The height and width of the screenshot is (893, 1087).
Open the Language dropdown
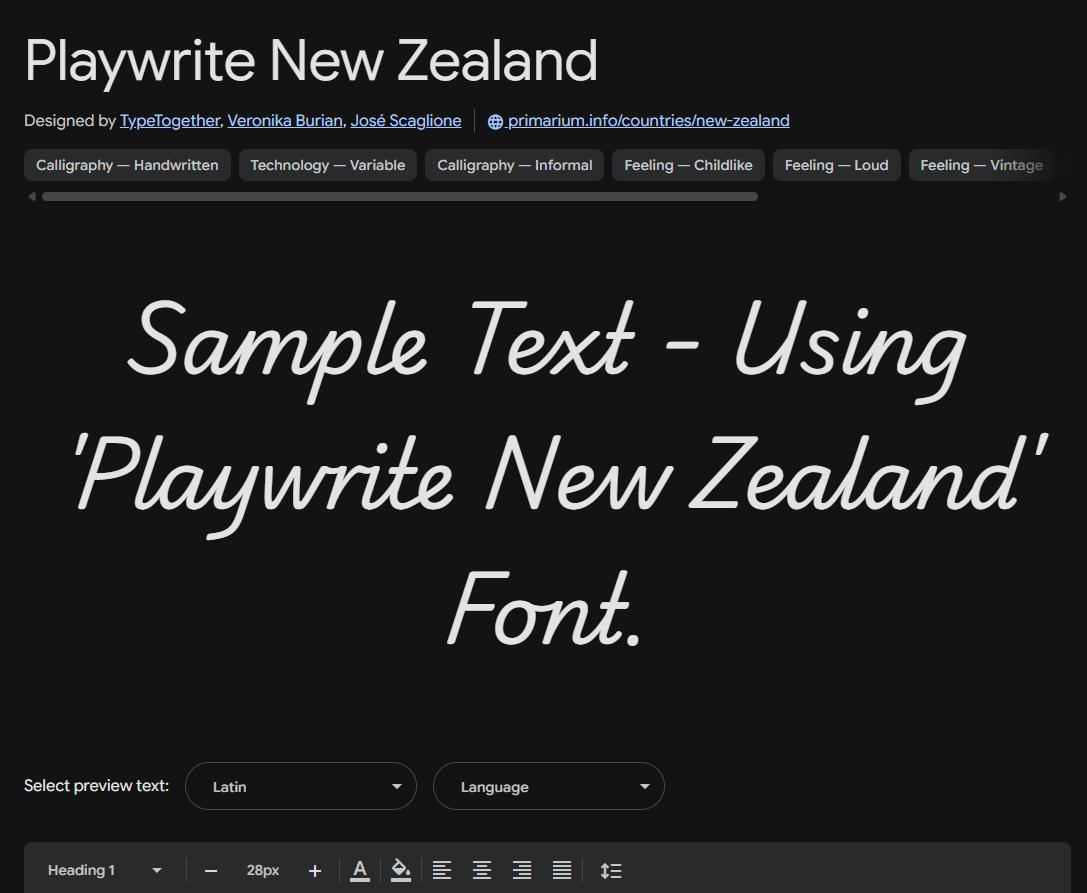pyautogui.click(x=548, y=786)
